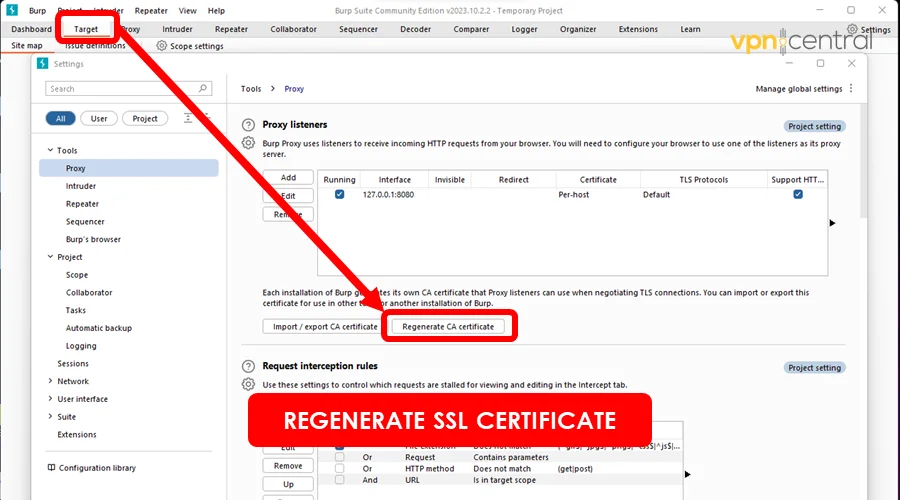Toggle Support HTTP/2 checkbox for the listener

pyautogui.click(x=798, y=195)
